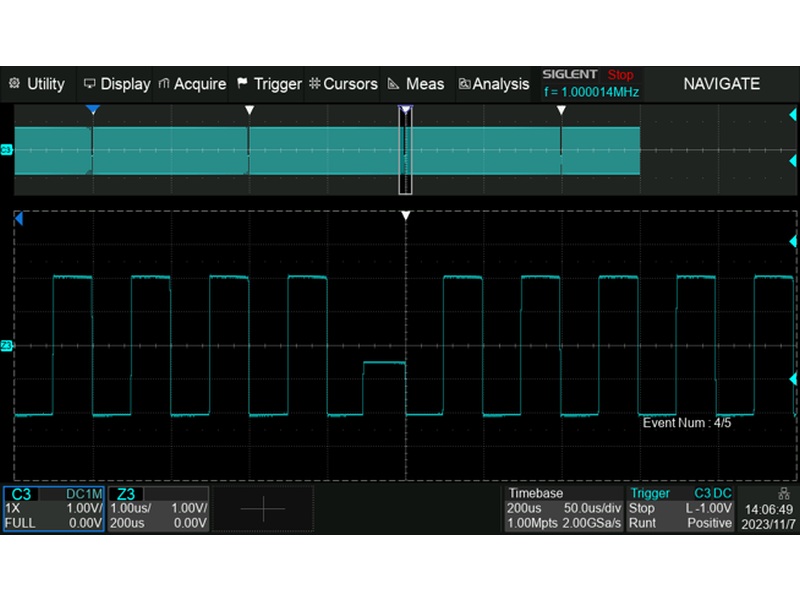Click the date and time display
800x600 pixels.
769,517
